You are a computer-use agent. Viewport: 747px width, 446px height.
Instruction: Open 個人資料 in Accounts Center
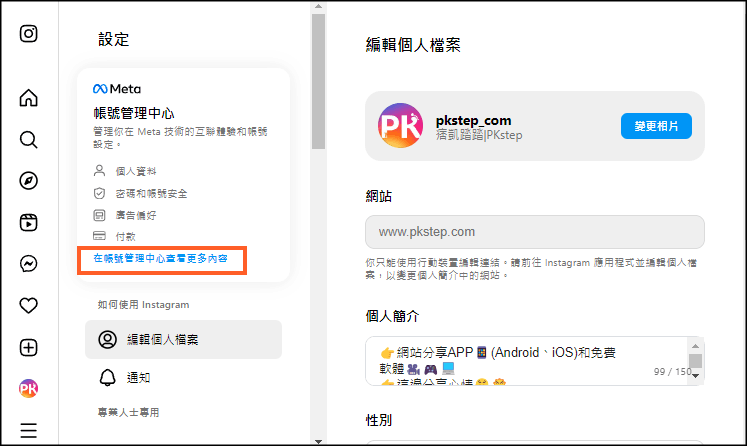pos(136,171)
